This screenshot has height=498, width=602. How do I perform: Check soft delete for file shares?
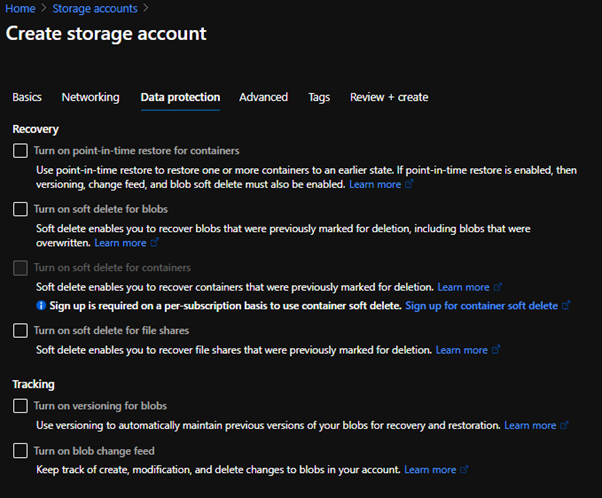20,331
